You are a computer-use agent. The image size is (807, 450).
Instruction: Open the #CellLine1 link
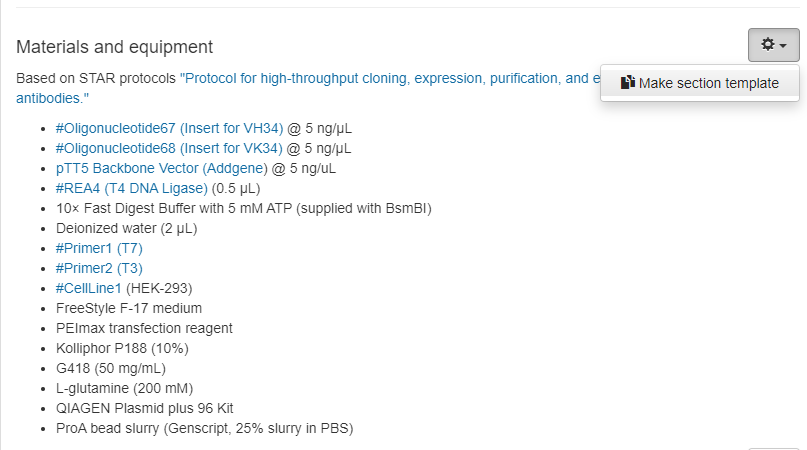88,288
